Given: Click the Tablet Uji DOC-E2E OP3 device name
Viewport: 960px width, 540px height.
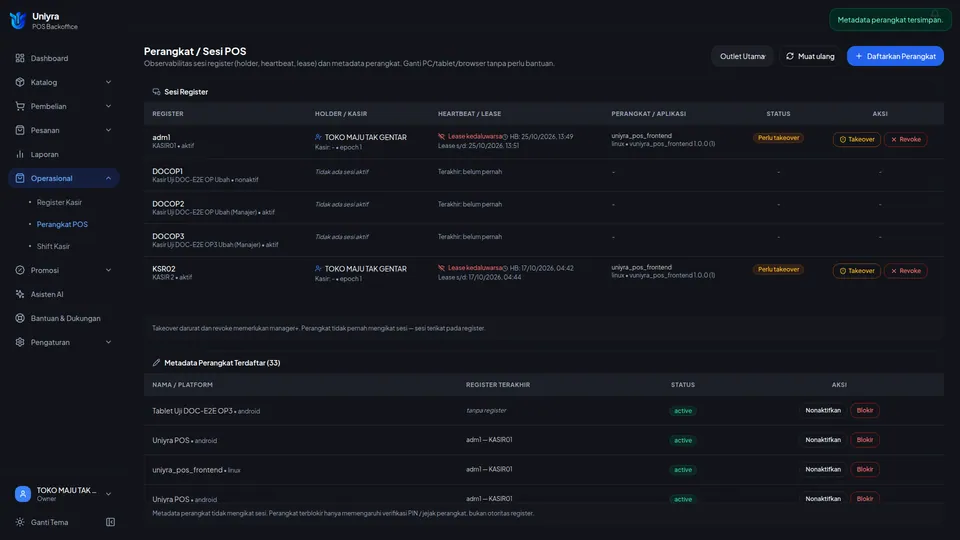Looking at the screenshot, I should (x=192, y=411).
